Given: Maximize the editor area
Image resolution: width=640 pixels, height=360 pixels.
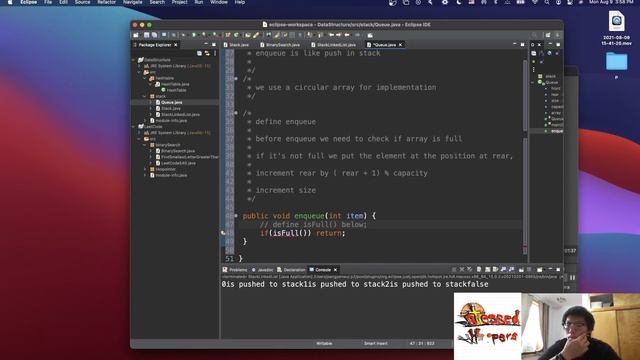Looking at the screenshot, I should [522, 44].
